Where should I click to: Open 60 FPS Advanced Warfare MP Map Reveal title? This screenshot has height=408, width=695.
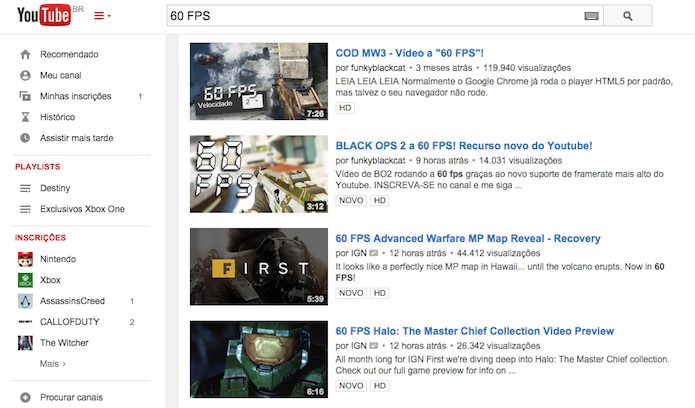[x=468, y=239]
